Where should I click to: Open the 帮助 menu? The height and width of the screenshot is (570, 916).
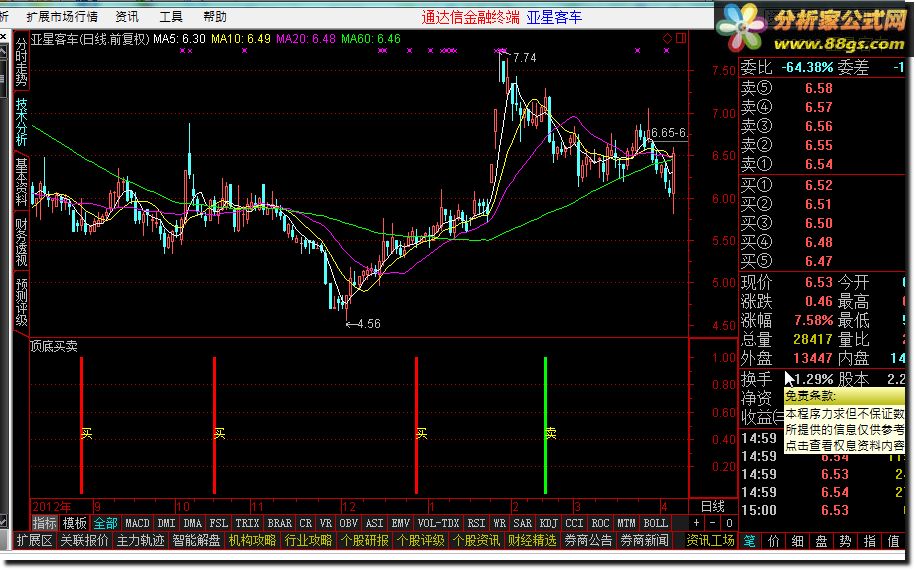click(x=215, y=17)
